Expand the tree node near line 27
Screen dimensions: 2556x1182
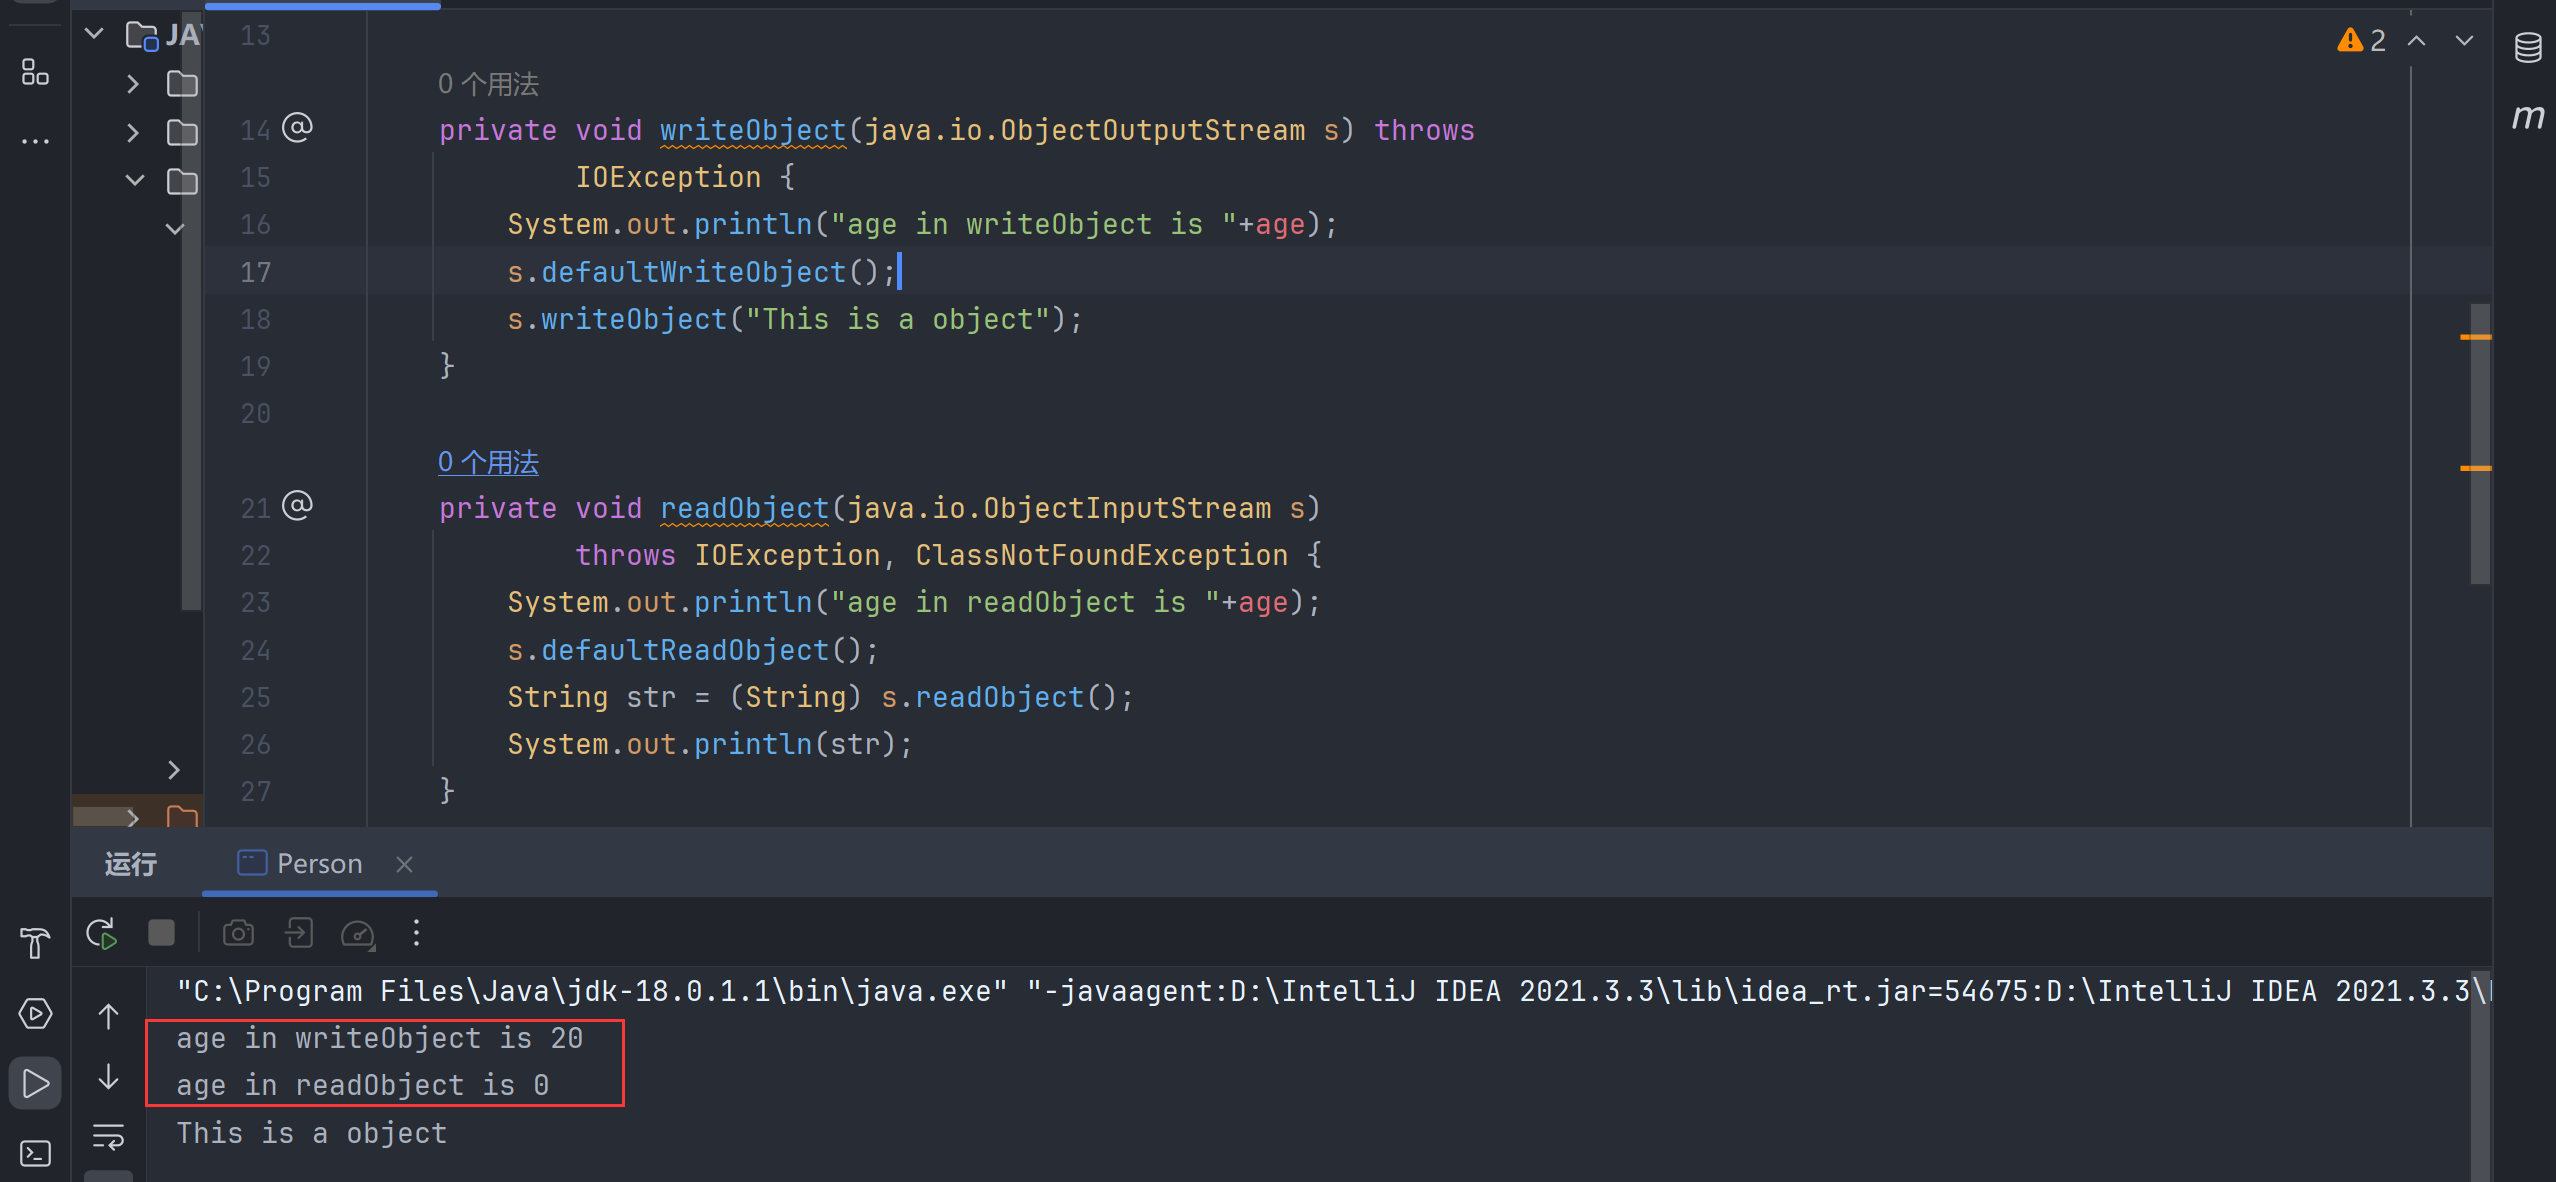click(x=174, y=769)
